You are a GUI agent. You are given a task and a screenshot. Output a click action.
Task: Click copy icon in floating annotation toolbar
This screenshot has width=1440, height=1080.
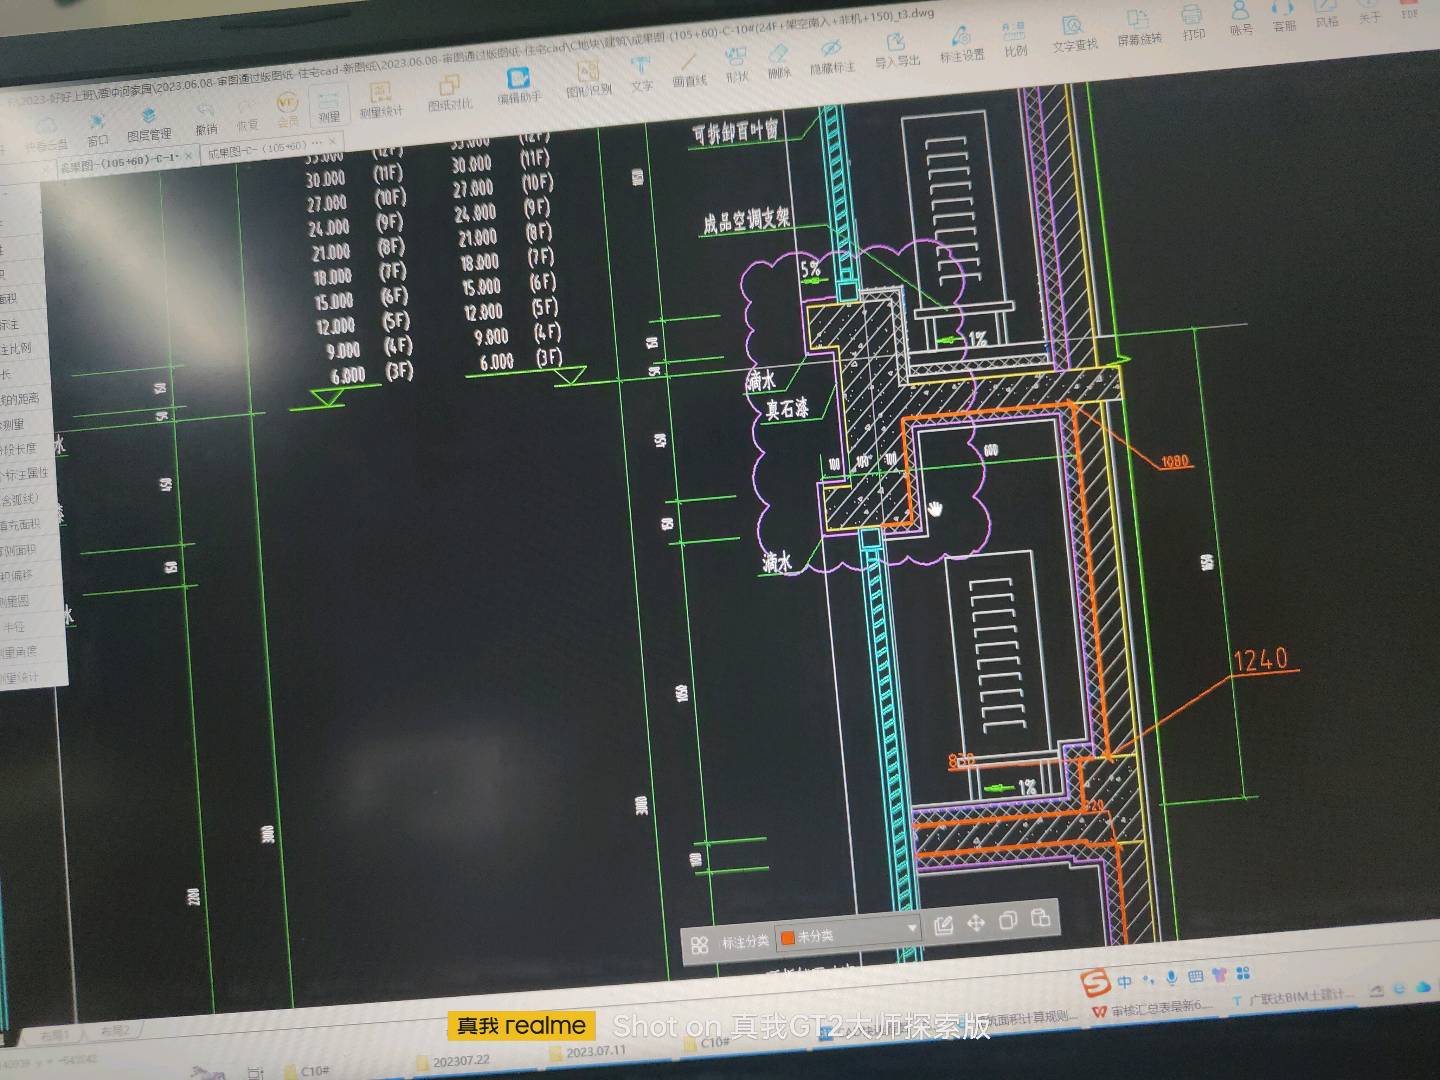pyautogui.click(x=1008, y=919)
